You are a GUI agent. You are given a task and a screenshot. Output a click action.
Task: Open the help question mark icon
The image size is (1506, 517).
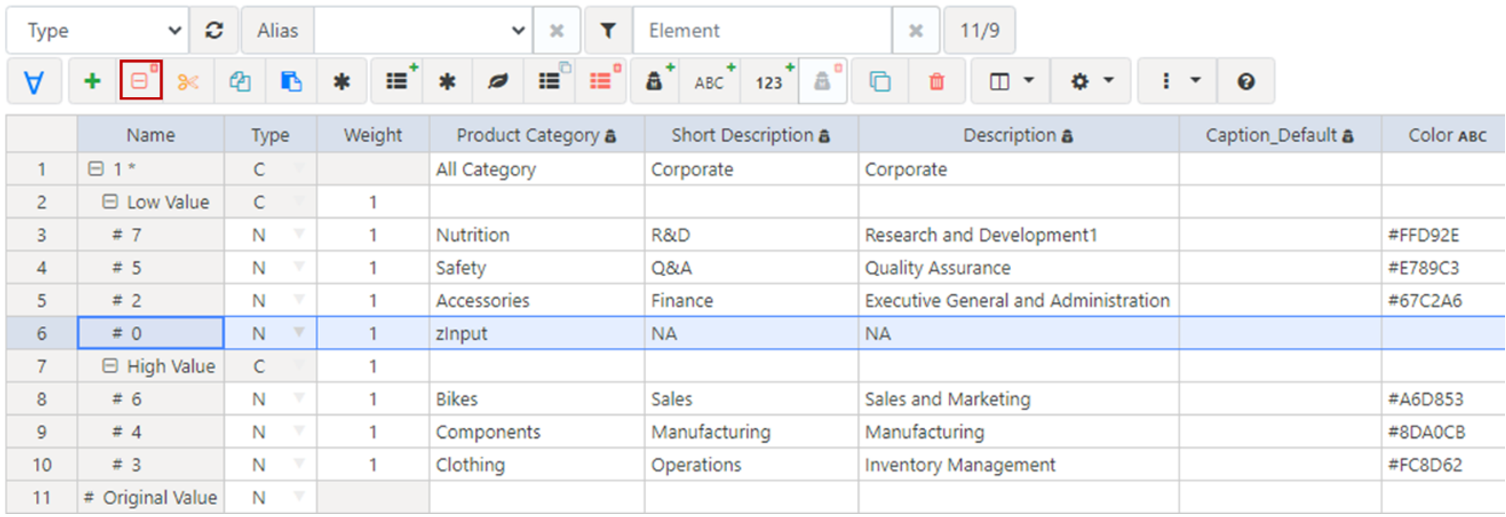click(x=1246, y=82)
